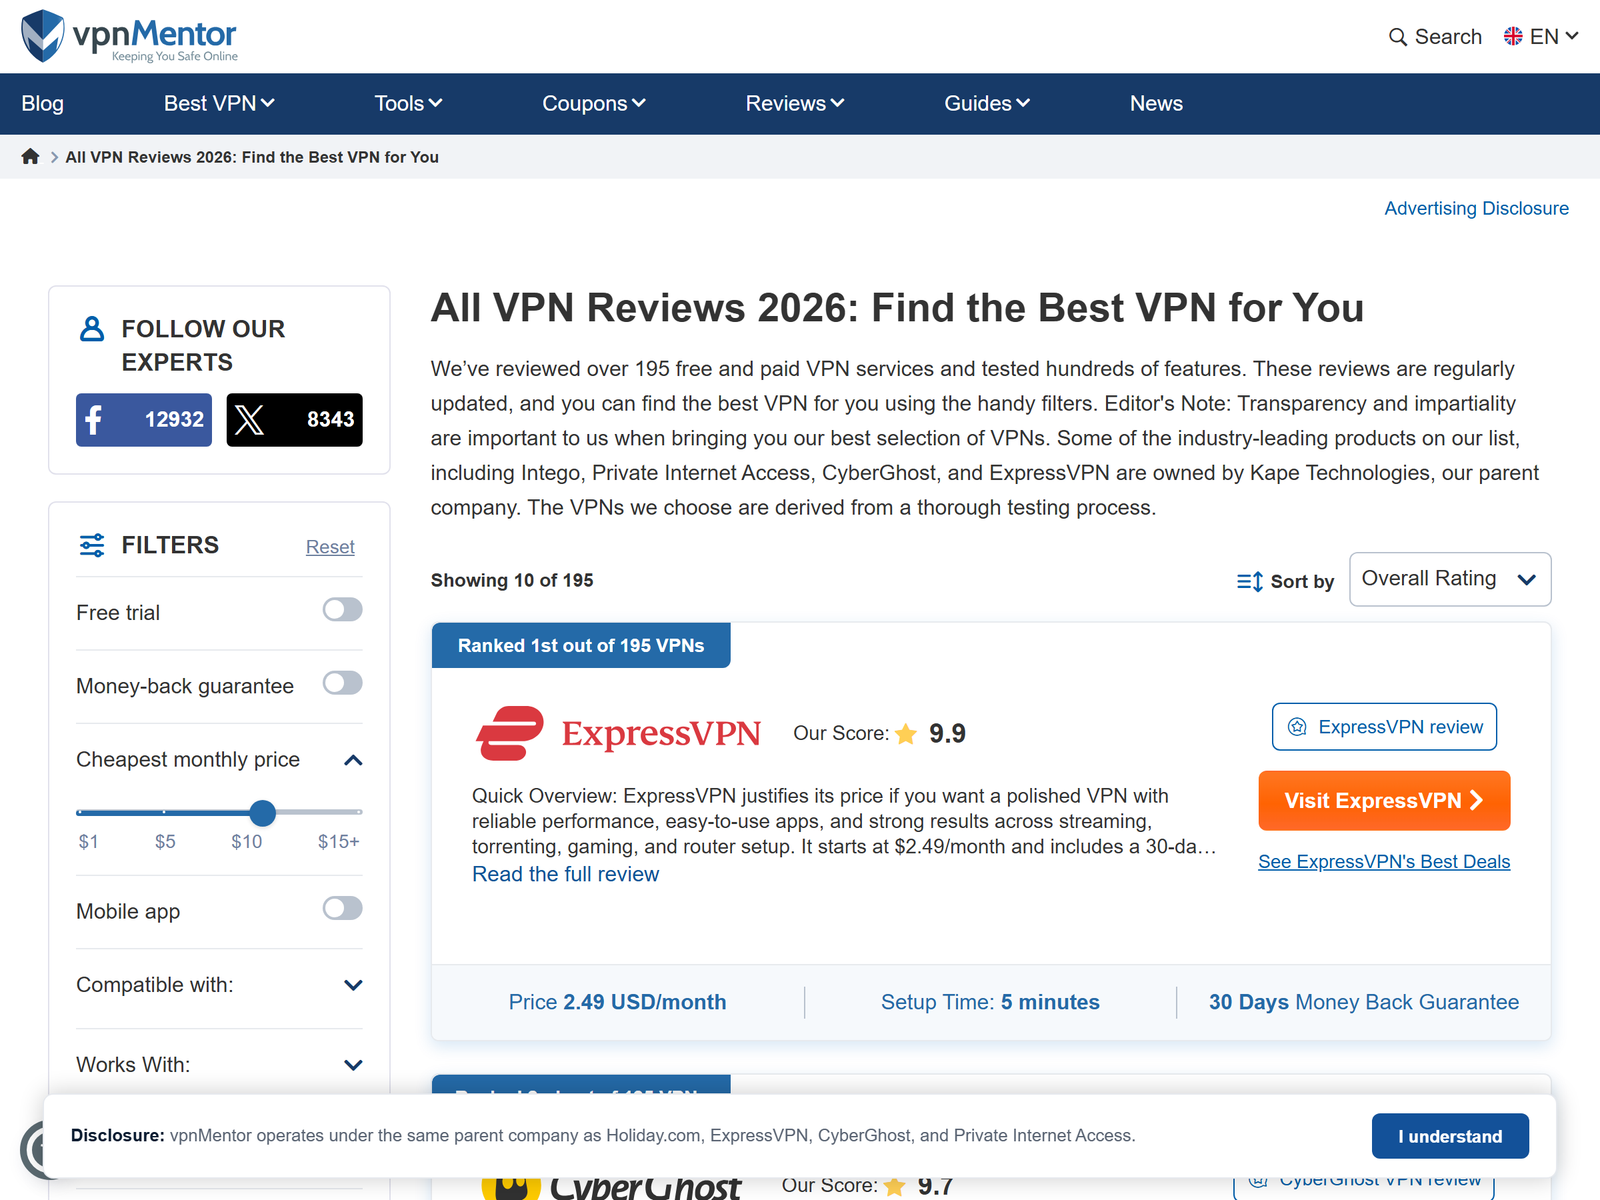This screenshot has height=1200, width=1600.
Task: Reset all filters
Action: pyautogui.click(x=330, y=547)
